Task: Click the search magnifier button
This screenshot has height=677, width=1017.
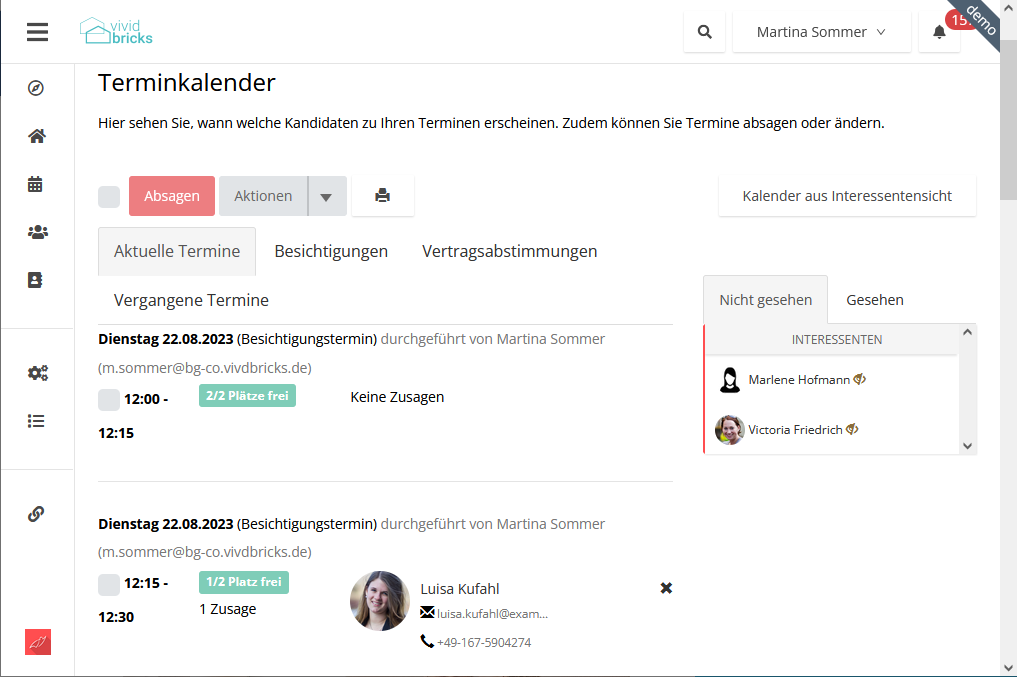Action: point(705,32)
